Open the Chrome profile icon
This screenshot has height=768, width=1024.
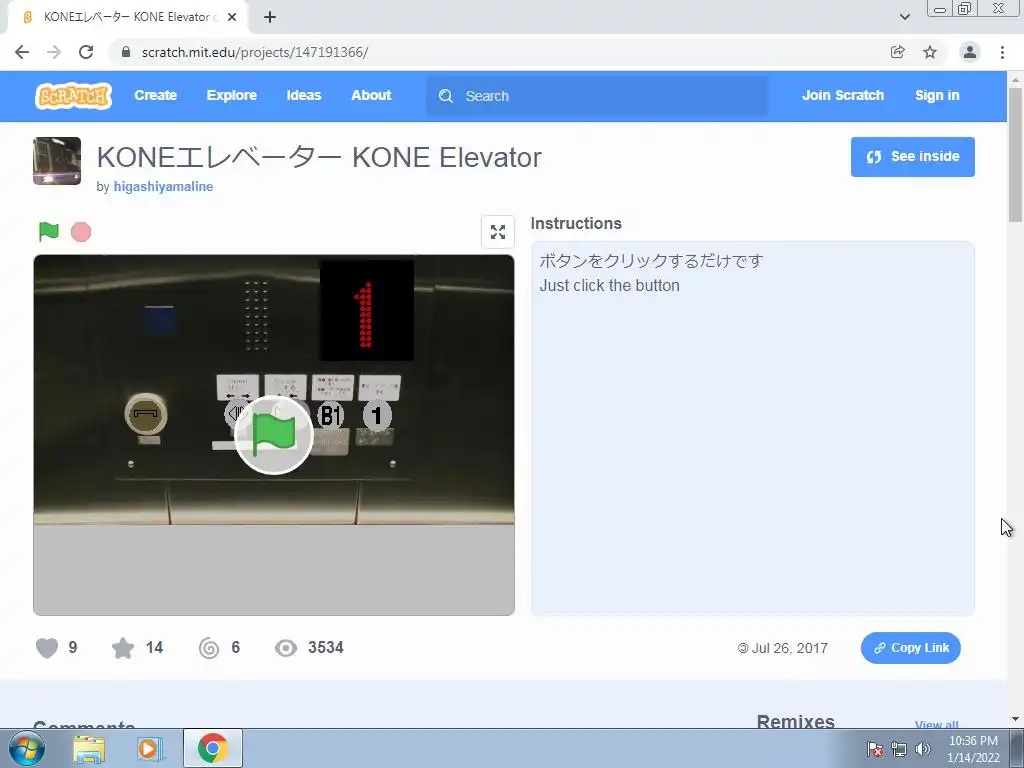coord(970,52)
